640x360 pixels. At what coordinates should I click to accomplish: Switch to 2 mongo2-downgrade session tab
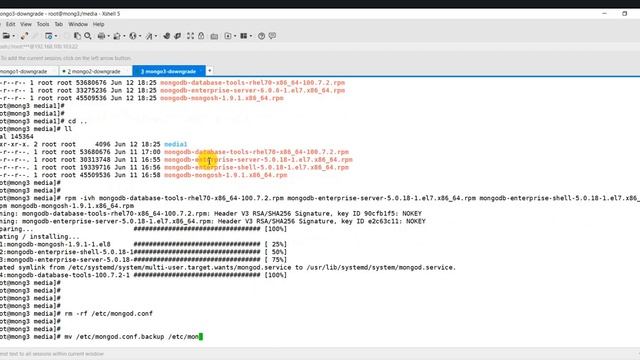coord(96,71)
